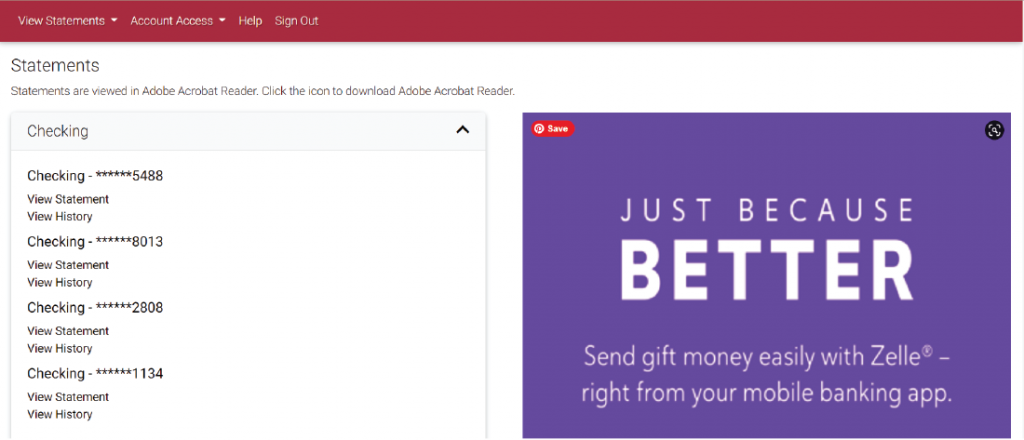Viewport: 1024px width, 440px height.
Task: Click the Statements page heading
Action: pos(55,66)
